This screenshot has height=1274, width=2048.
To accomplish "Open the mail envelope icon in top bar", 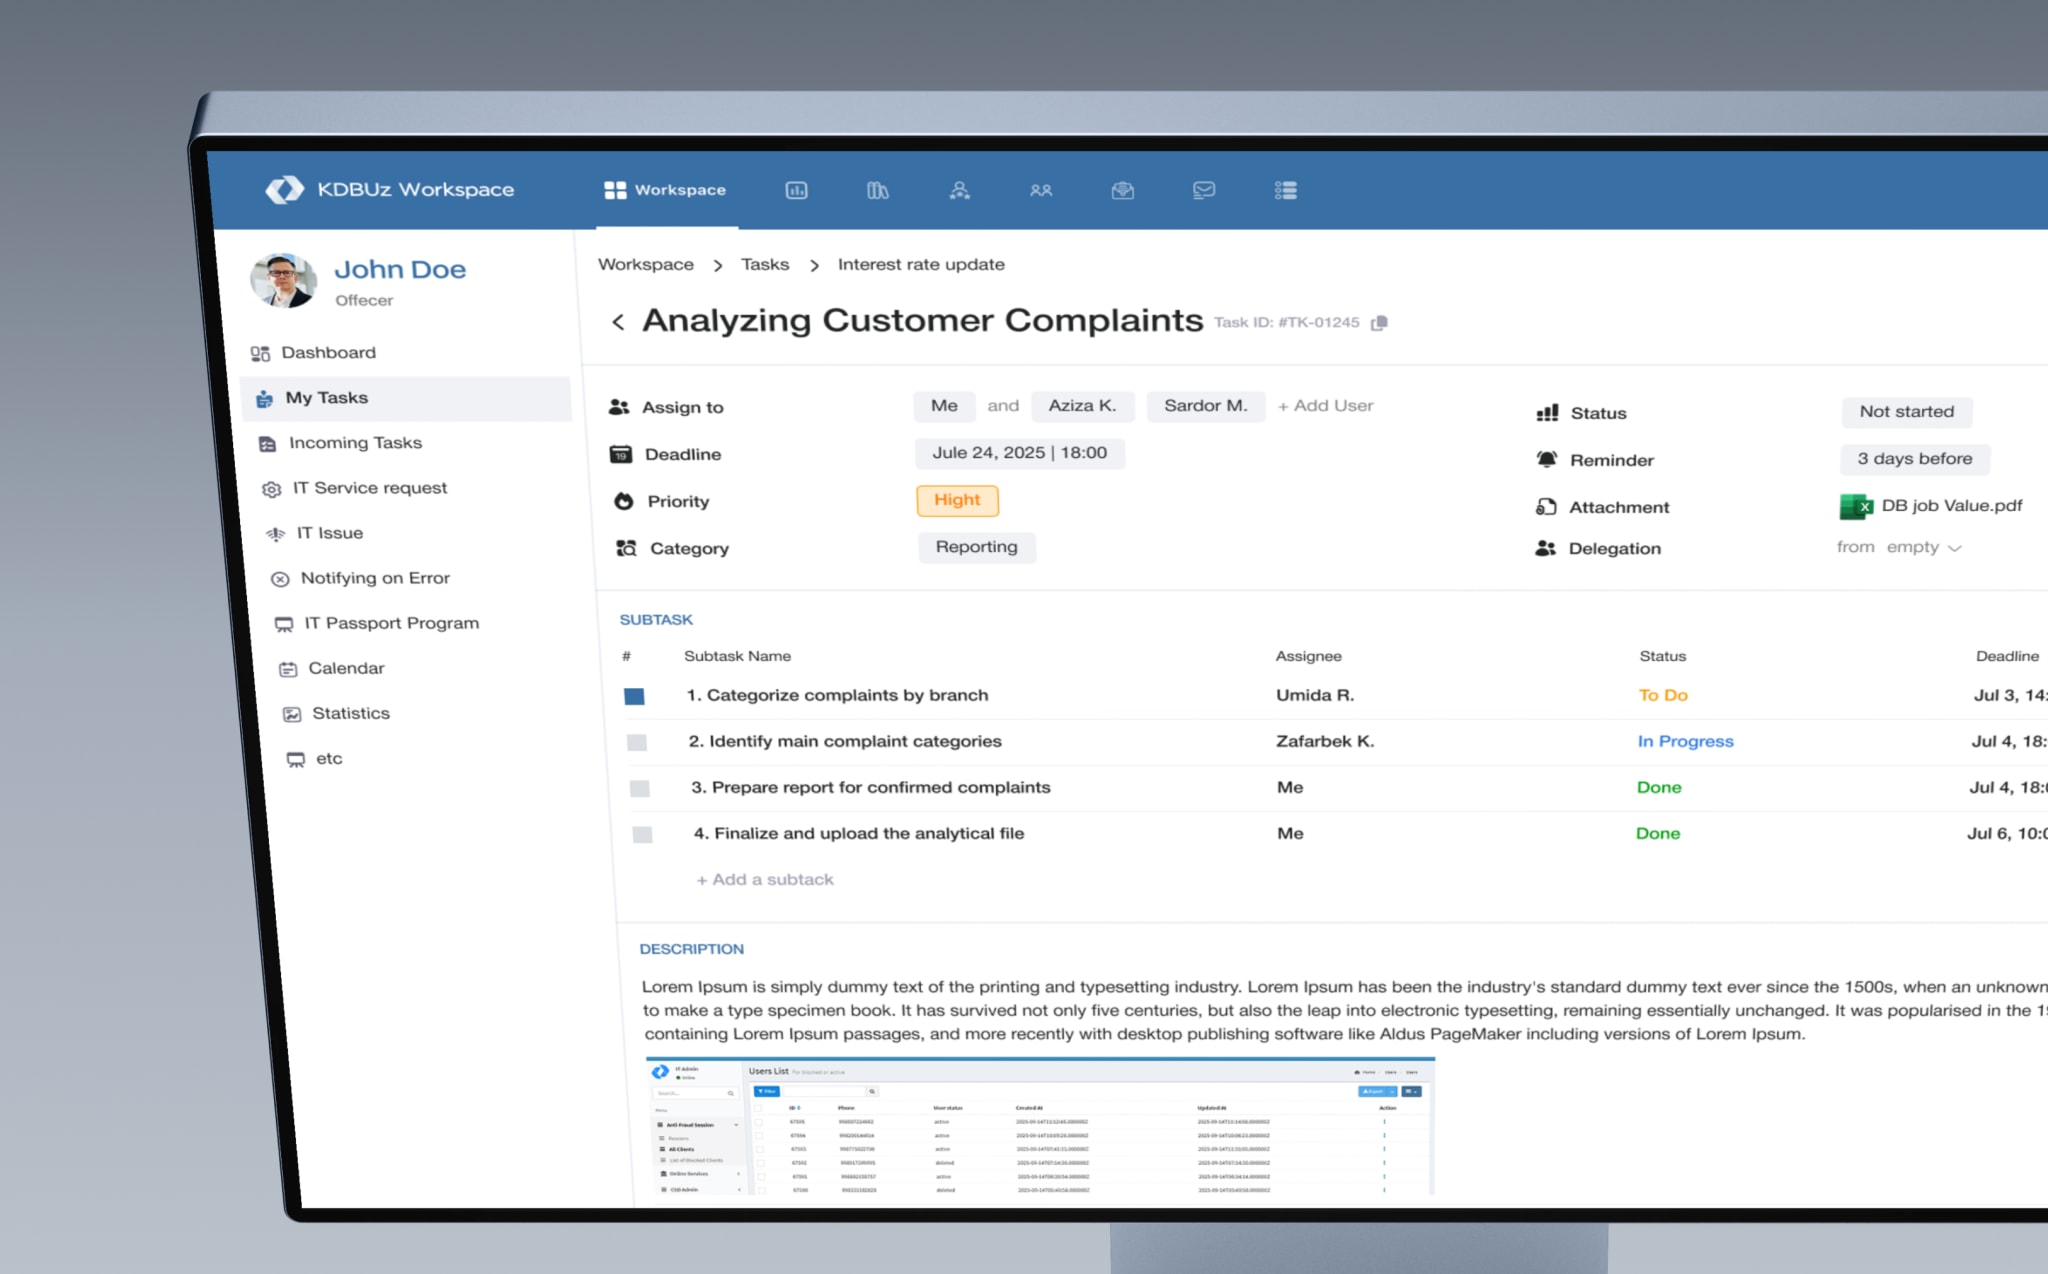I will click(x=1204, y=190).
